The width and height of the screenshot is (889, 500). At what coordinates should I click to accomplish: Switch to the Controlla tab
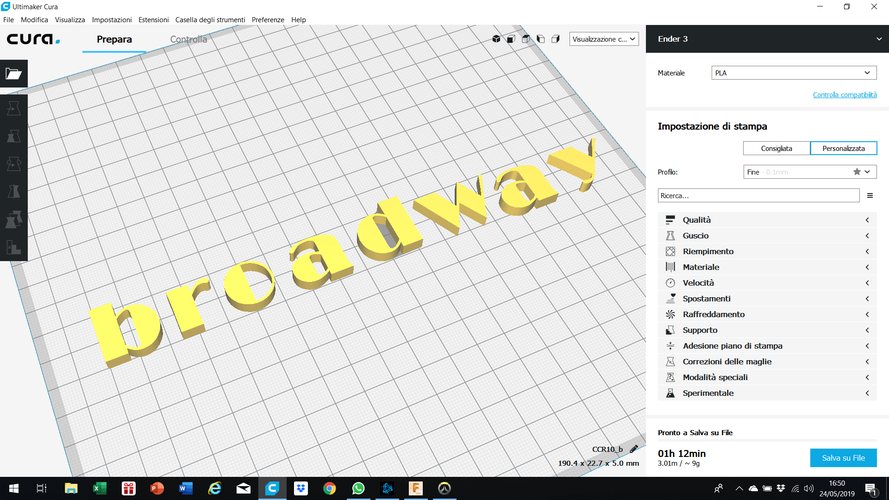point(189,39)
